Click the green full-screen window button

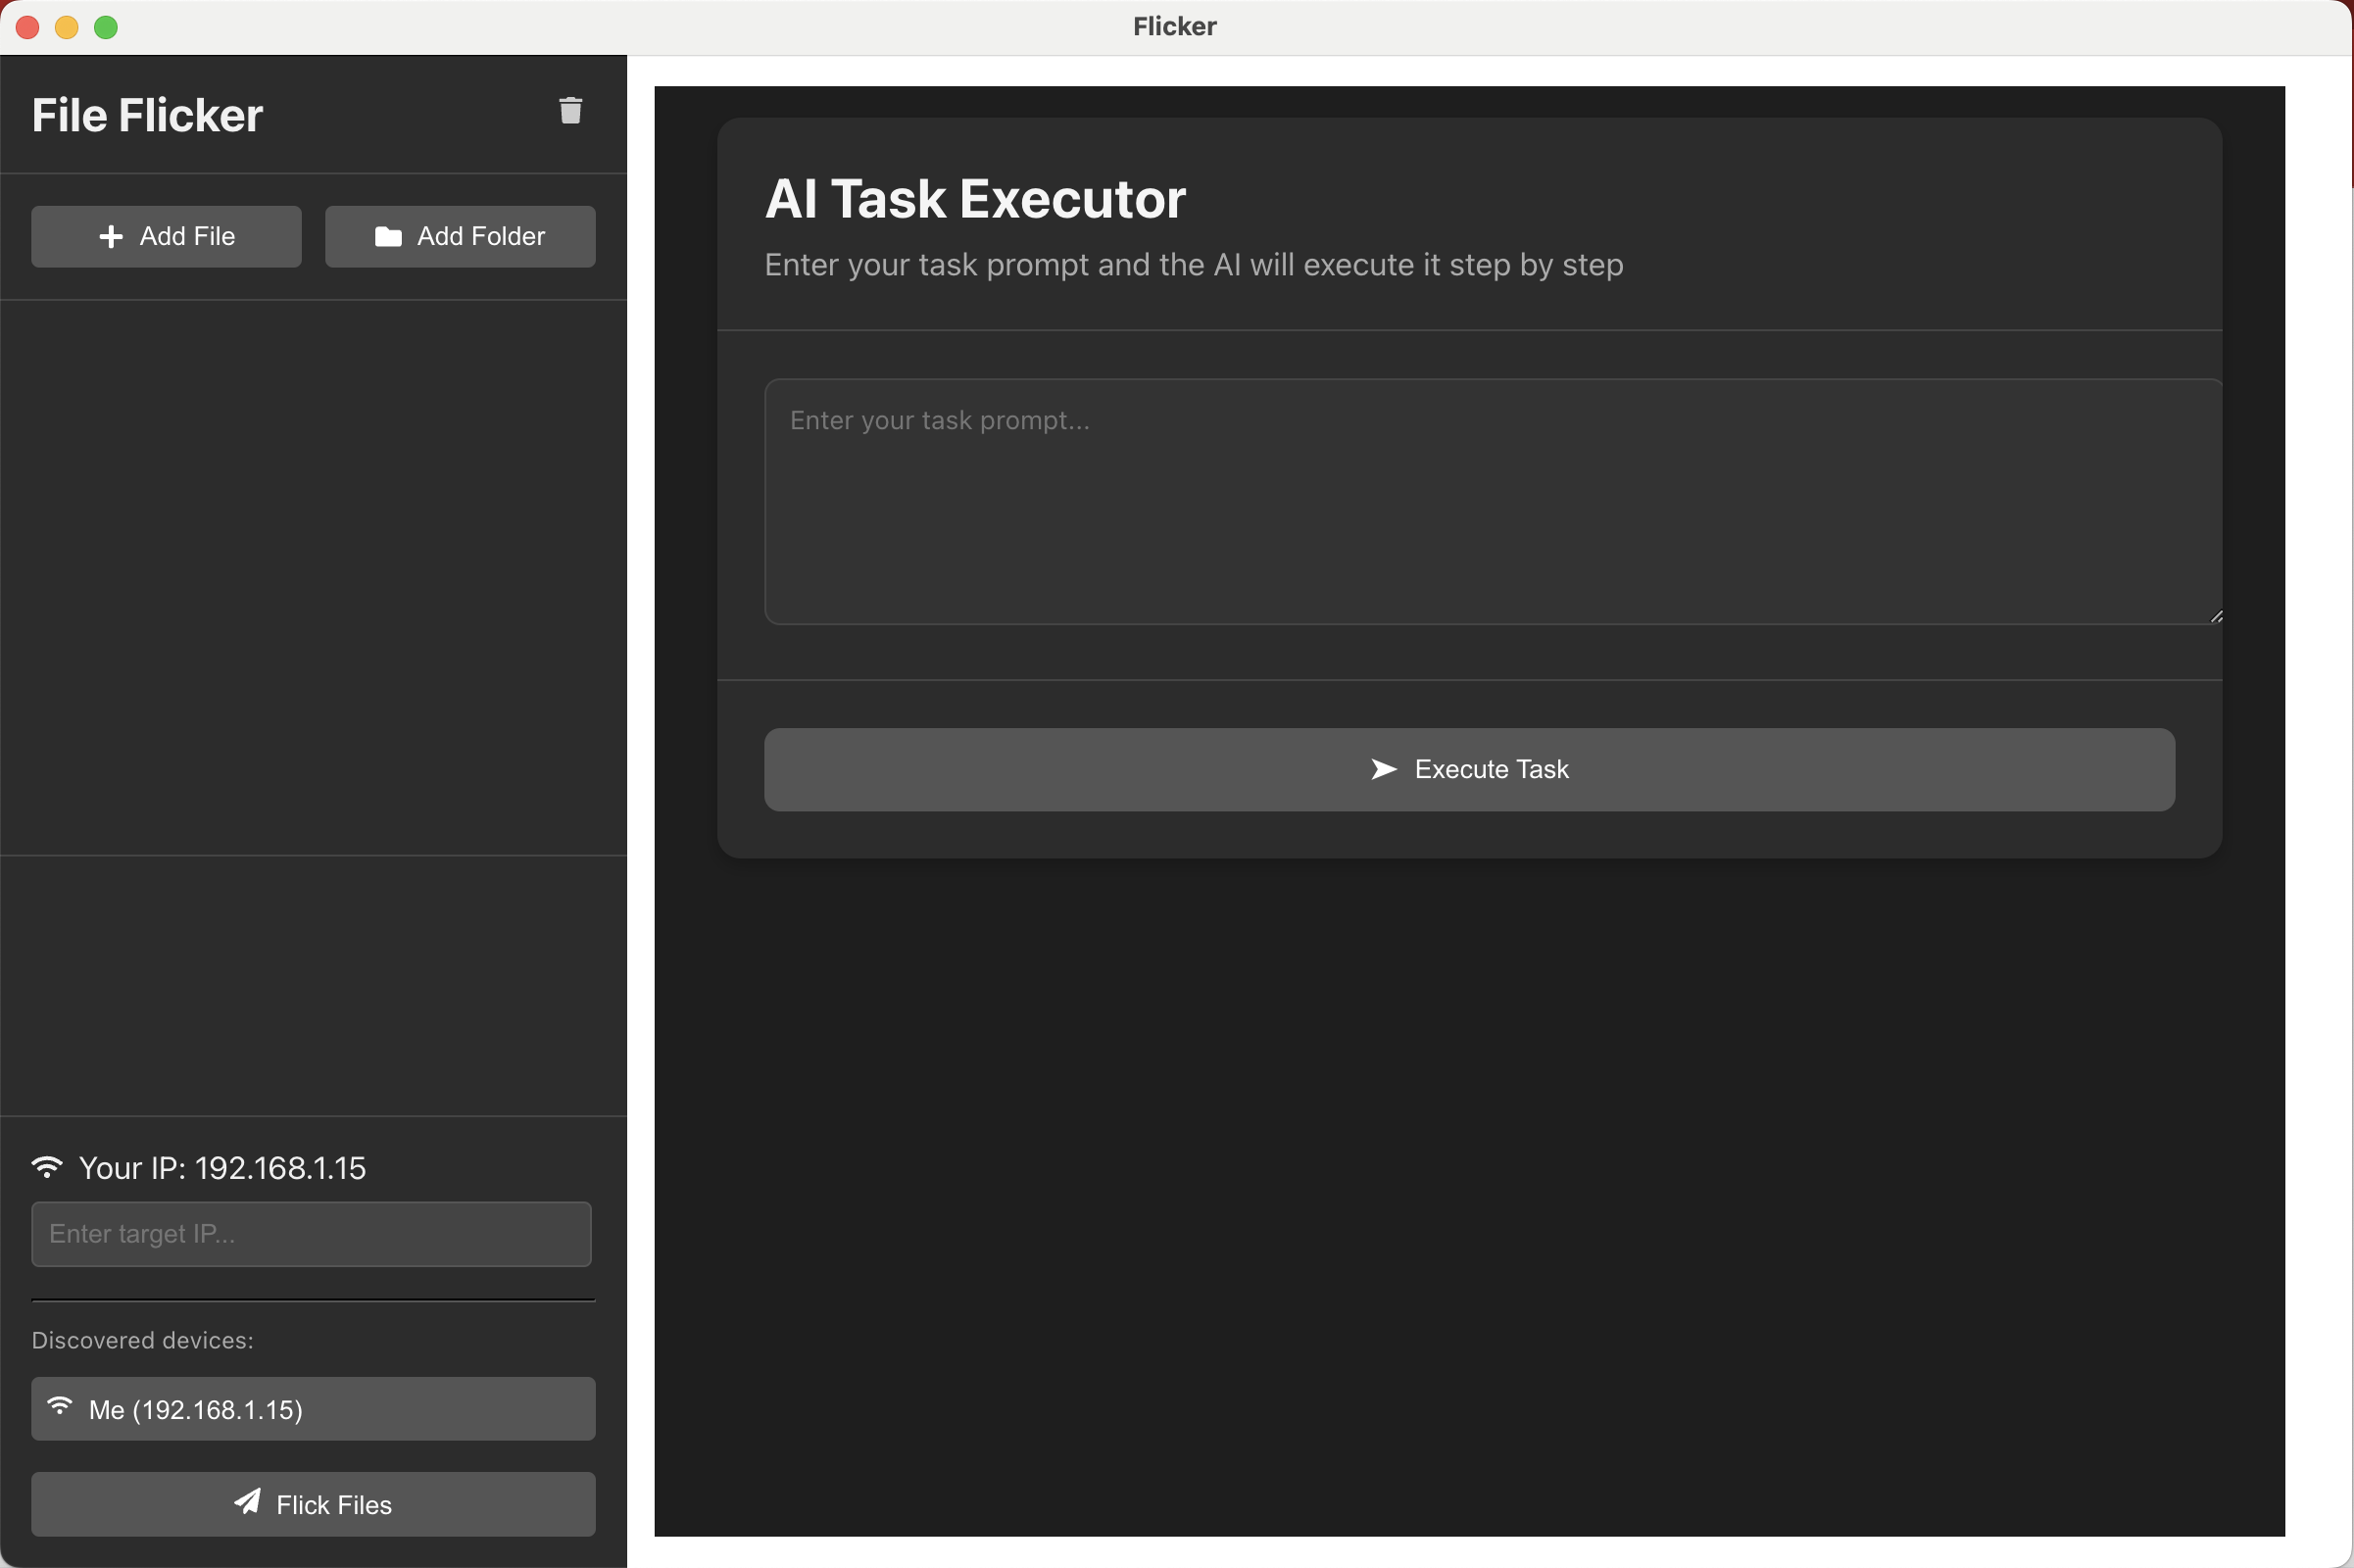[x=106, y=27]
